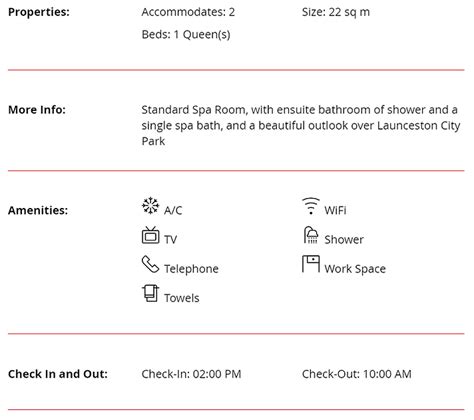
Task: Click the Check-Out: 10:00 AM text
Action: click(x=357, y=374)
